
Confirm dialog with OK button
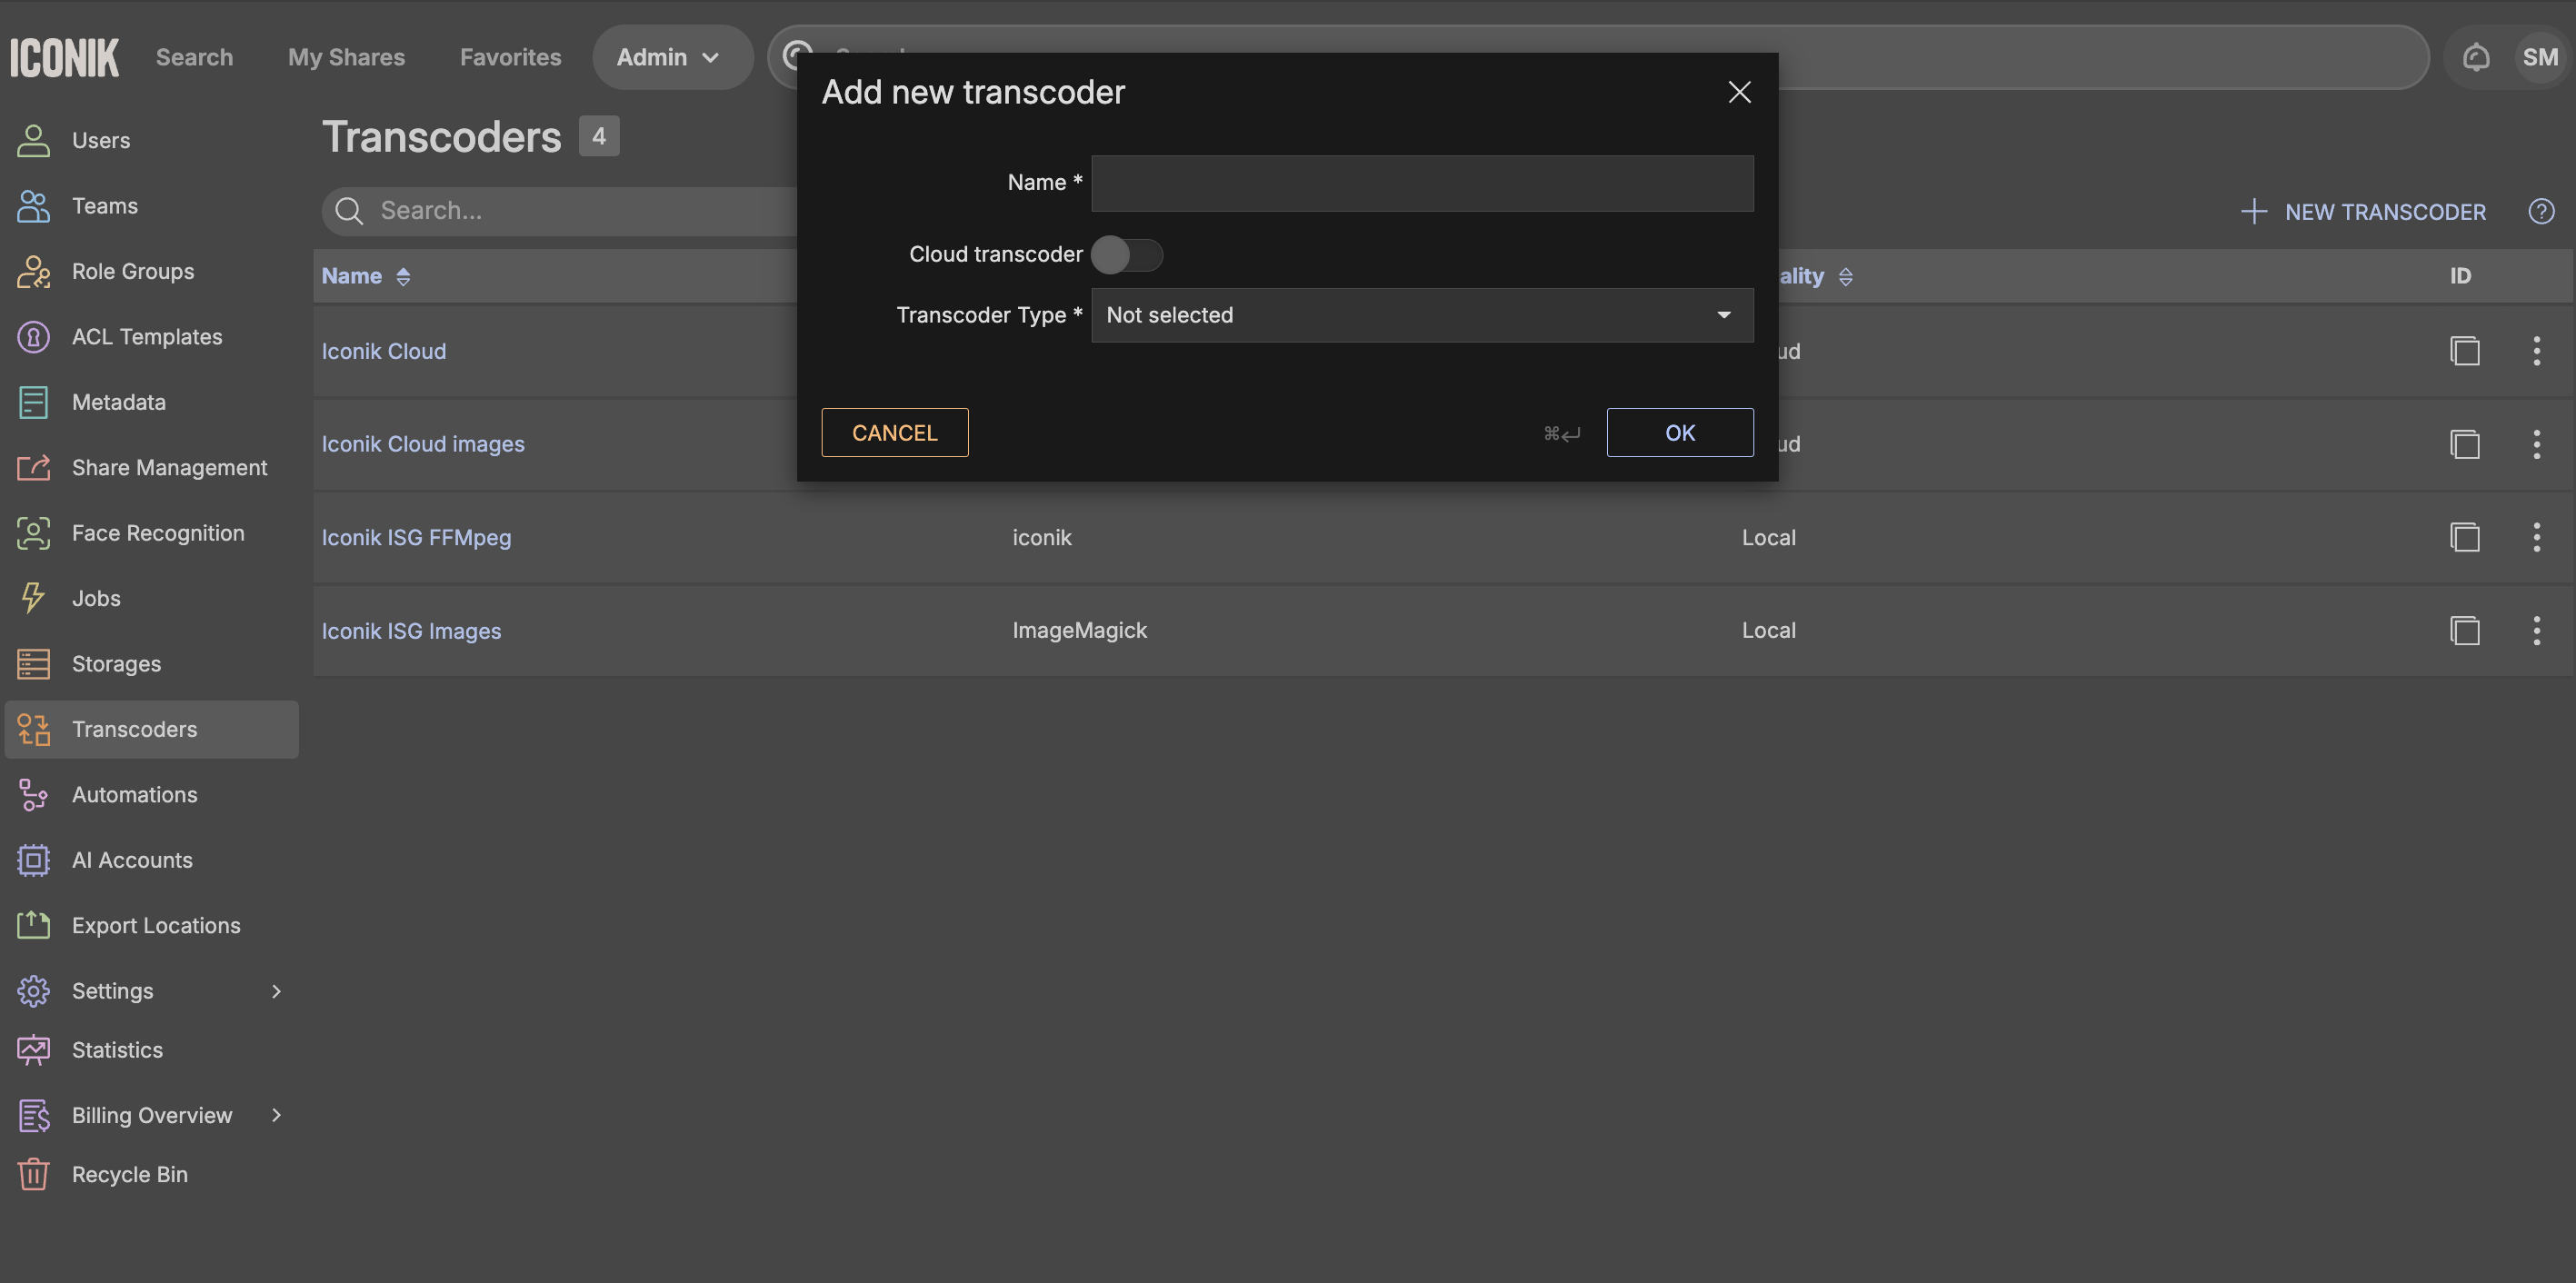(1679, 433)
